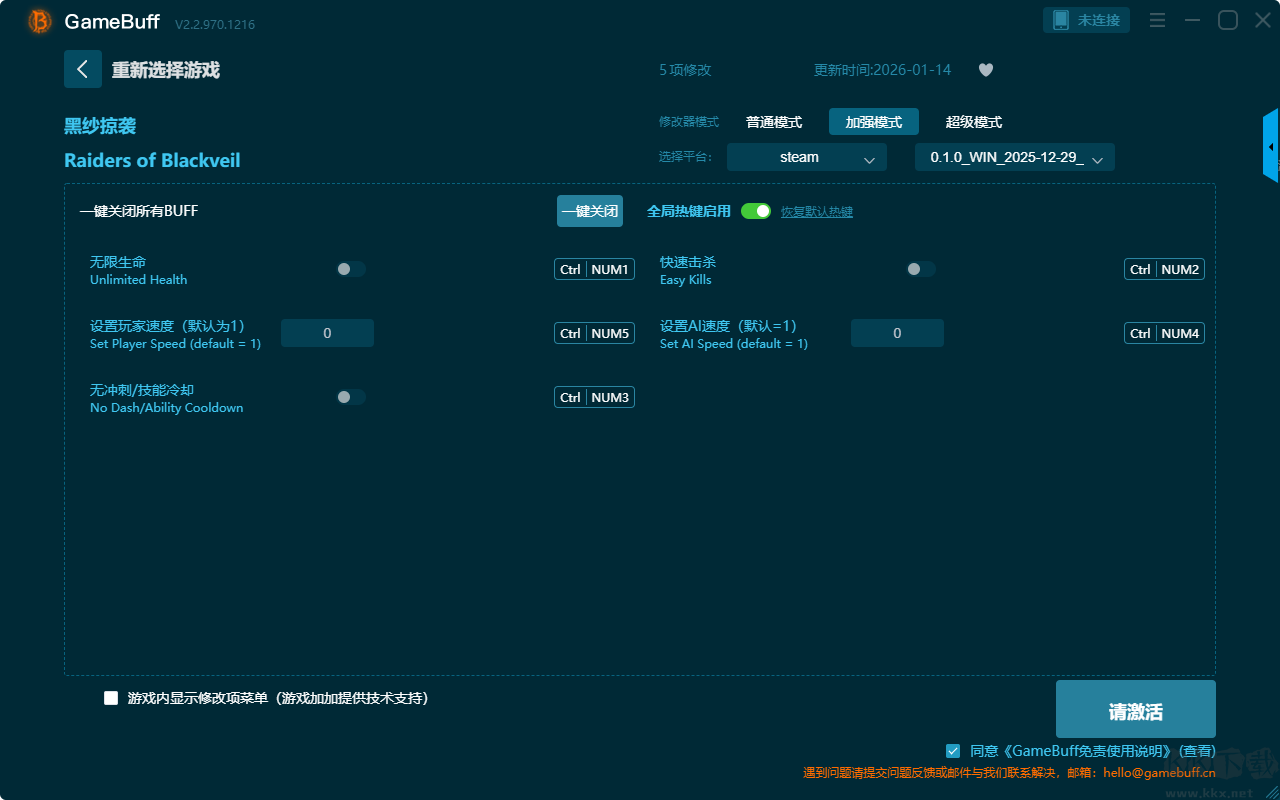
Task: Check the in-game modifier menu checkbox
Action: pos(111,698)
